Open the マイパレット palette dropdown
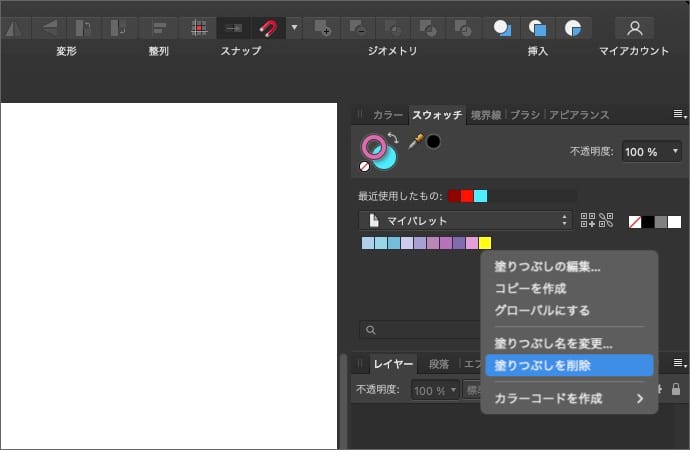 click(465, 220)
